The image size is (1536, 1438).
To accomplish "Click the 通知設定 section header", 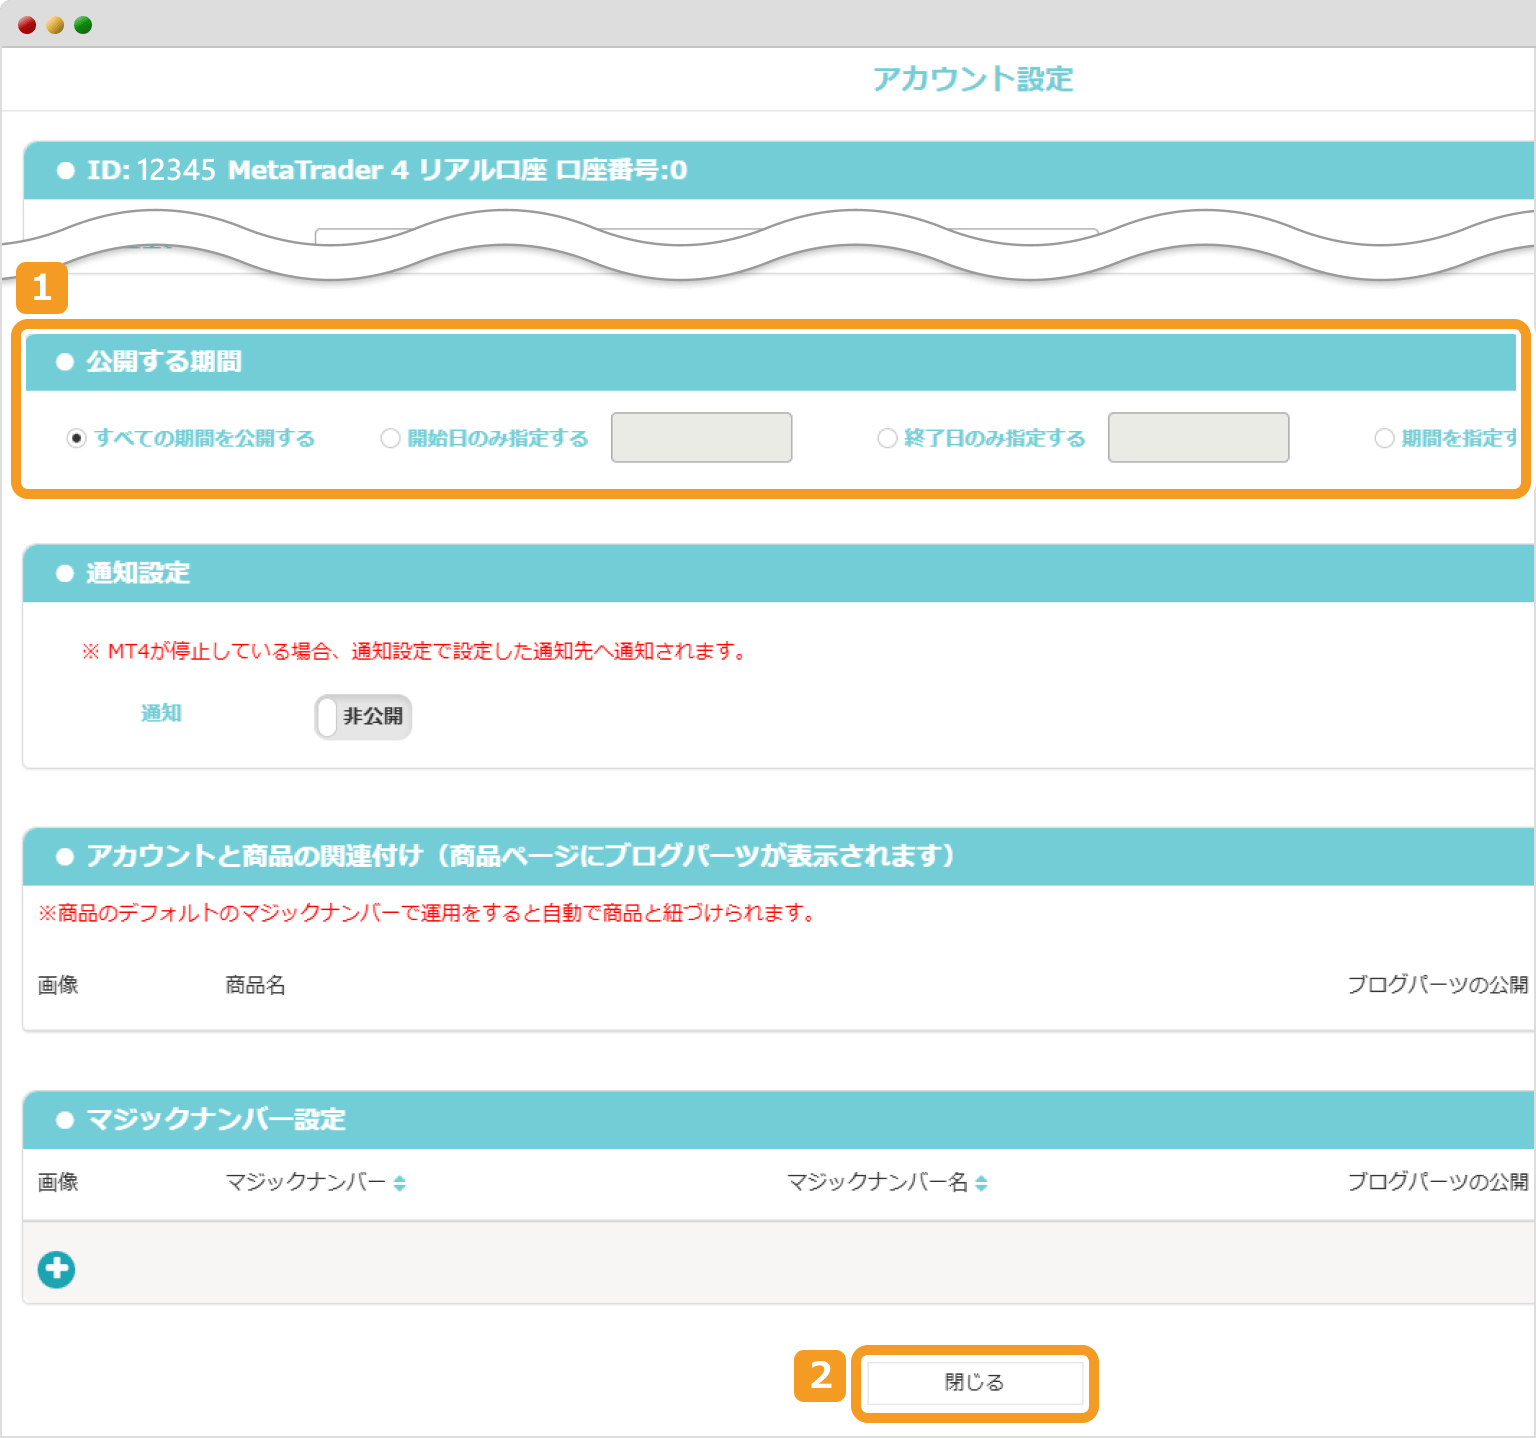I will point(136,573).
